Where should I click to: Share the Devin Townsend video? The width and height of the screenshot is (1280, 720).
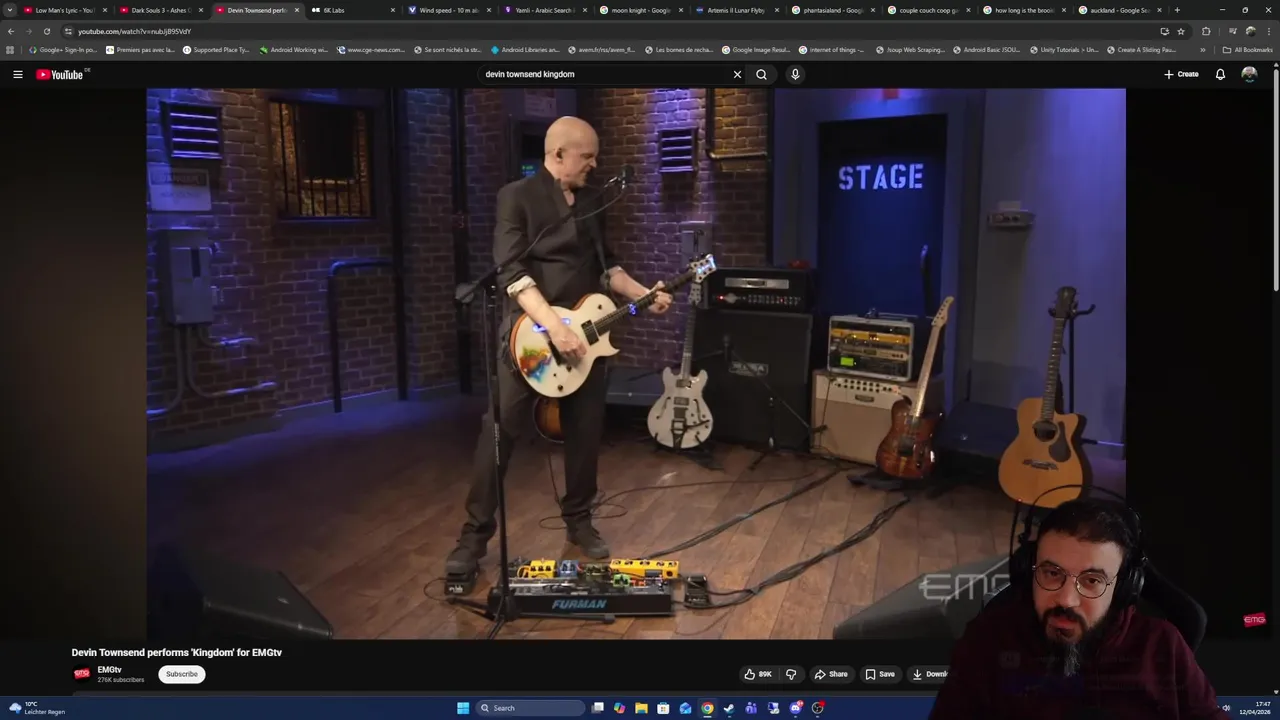831,674
